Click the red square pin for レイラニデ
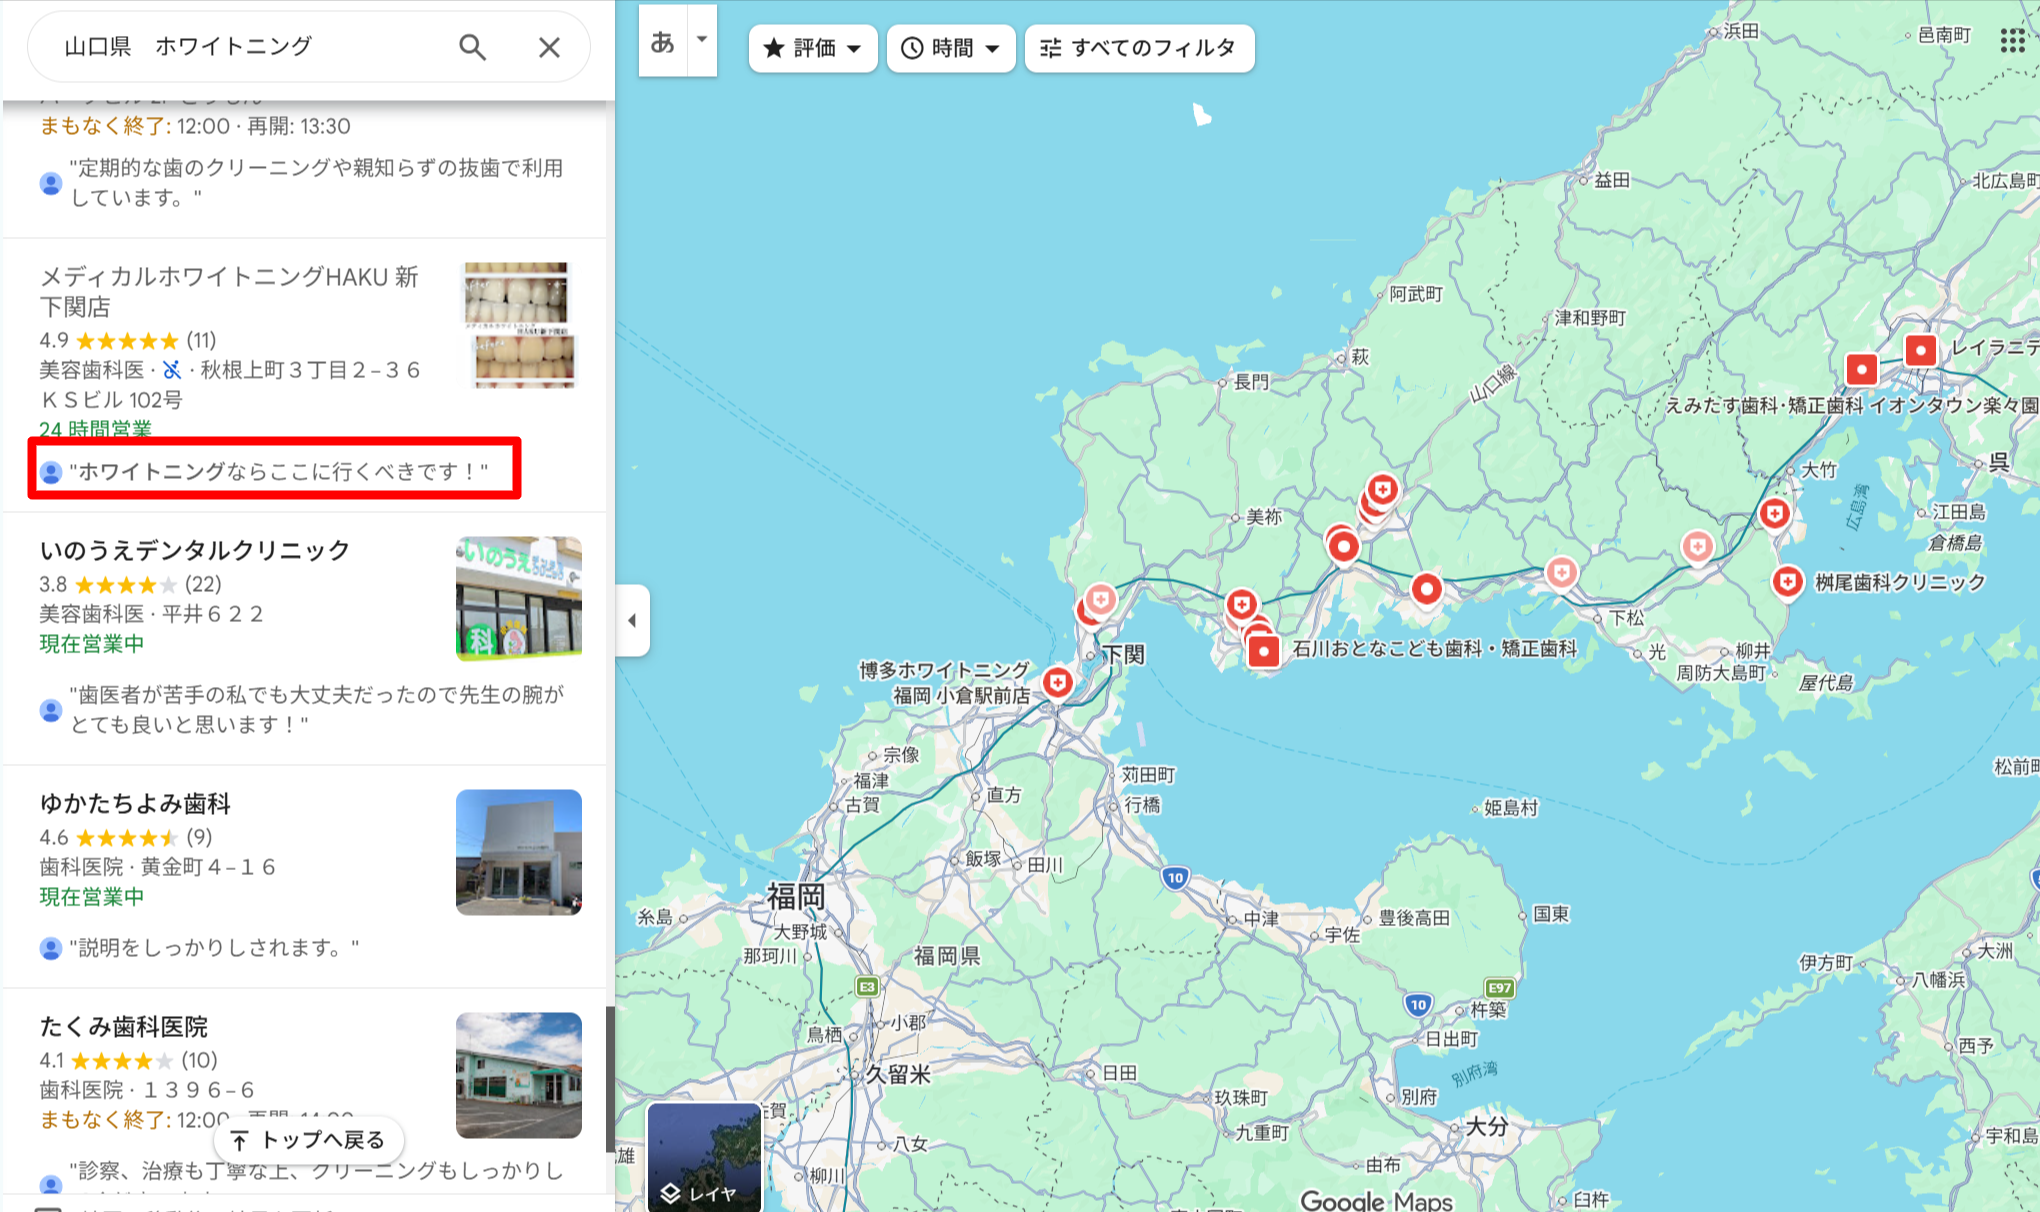Viewport: 2040px width, 1212px height. pyautogui.click(x=1920, y=351)
